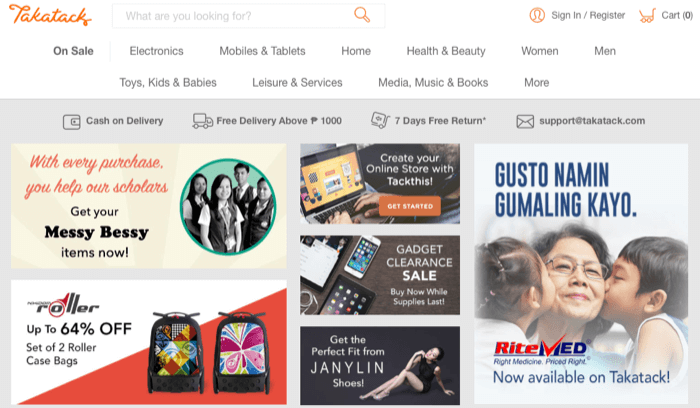The image size is (700, 408).
Task: Select the On Sale tab
Action: pos(73,51)
